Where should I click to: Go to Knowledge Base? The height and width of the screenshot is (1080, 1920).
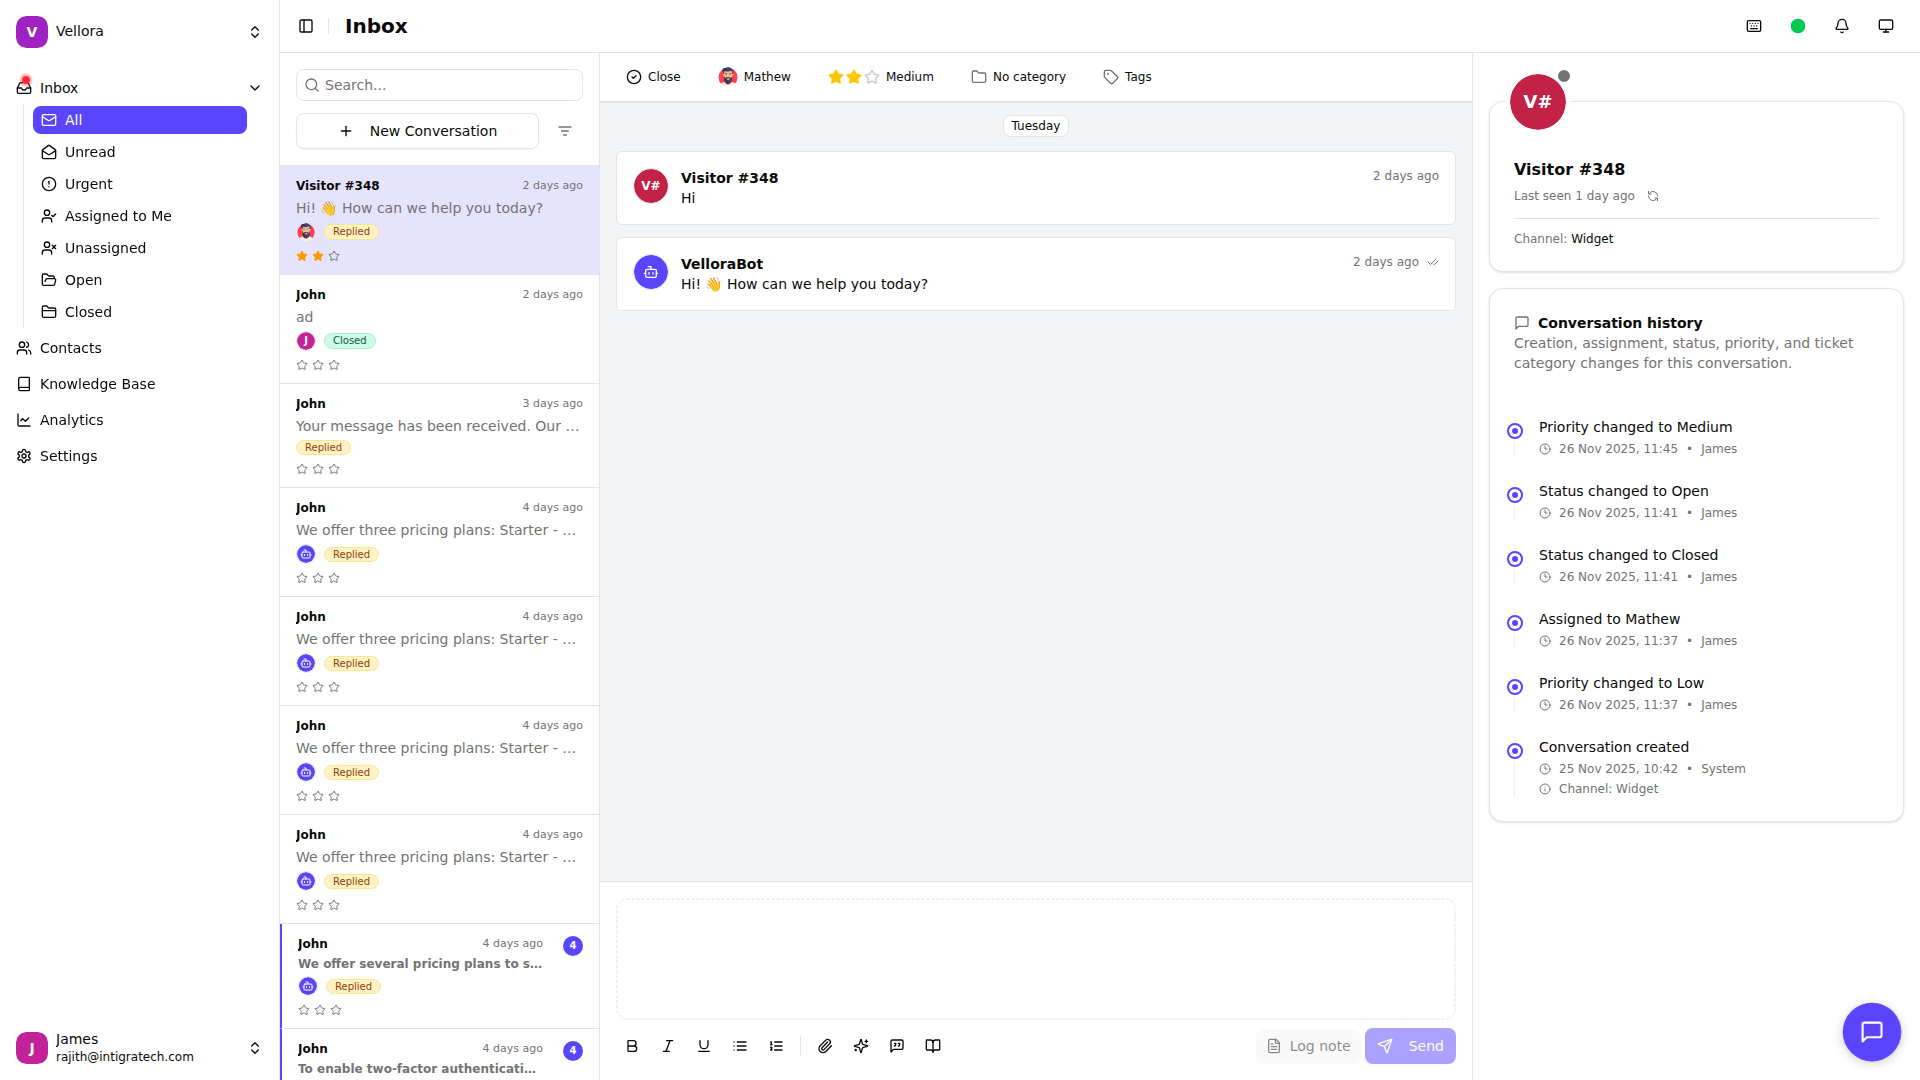click(140, 384)
